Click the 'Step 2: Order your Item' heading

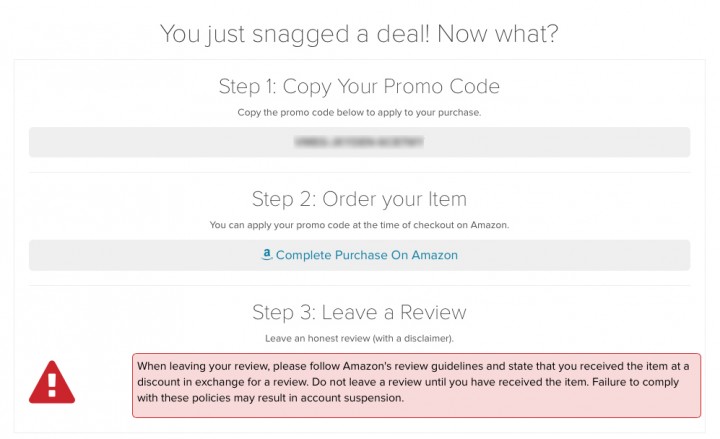(x=359, y=198)
